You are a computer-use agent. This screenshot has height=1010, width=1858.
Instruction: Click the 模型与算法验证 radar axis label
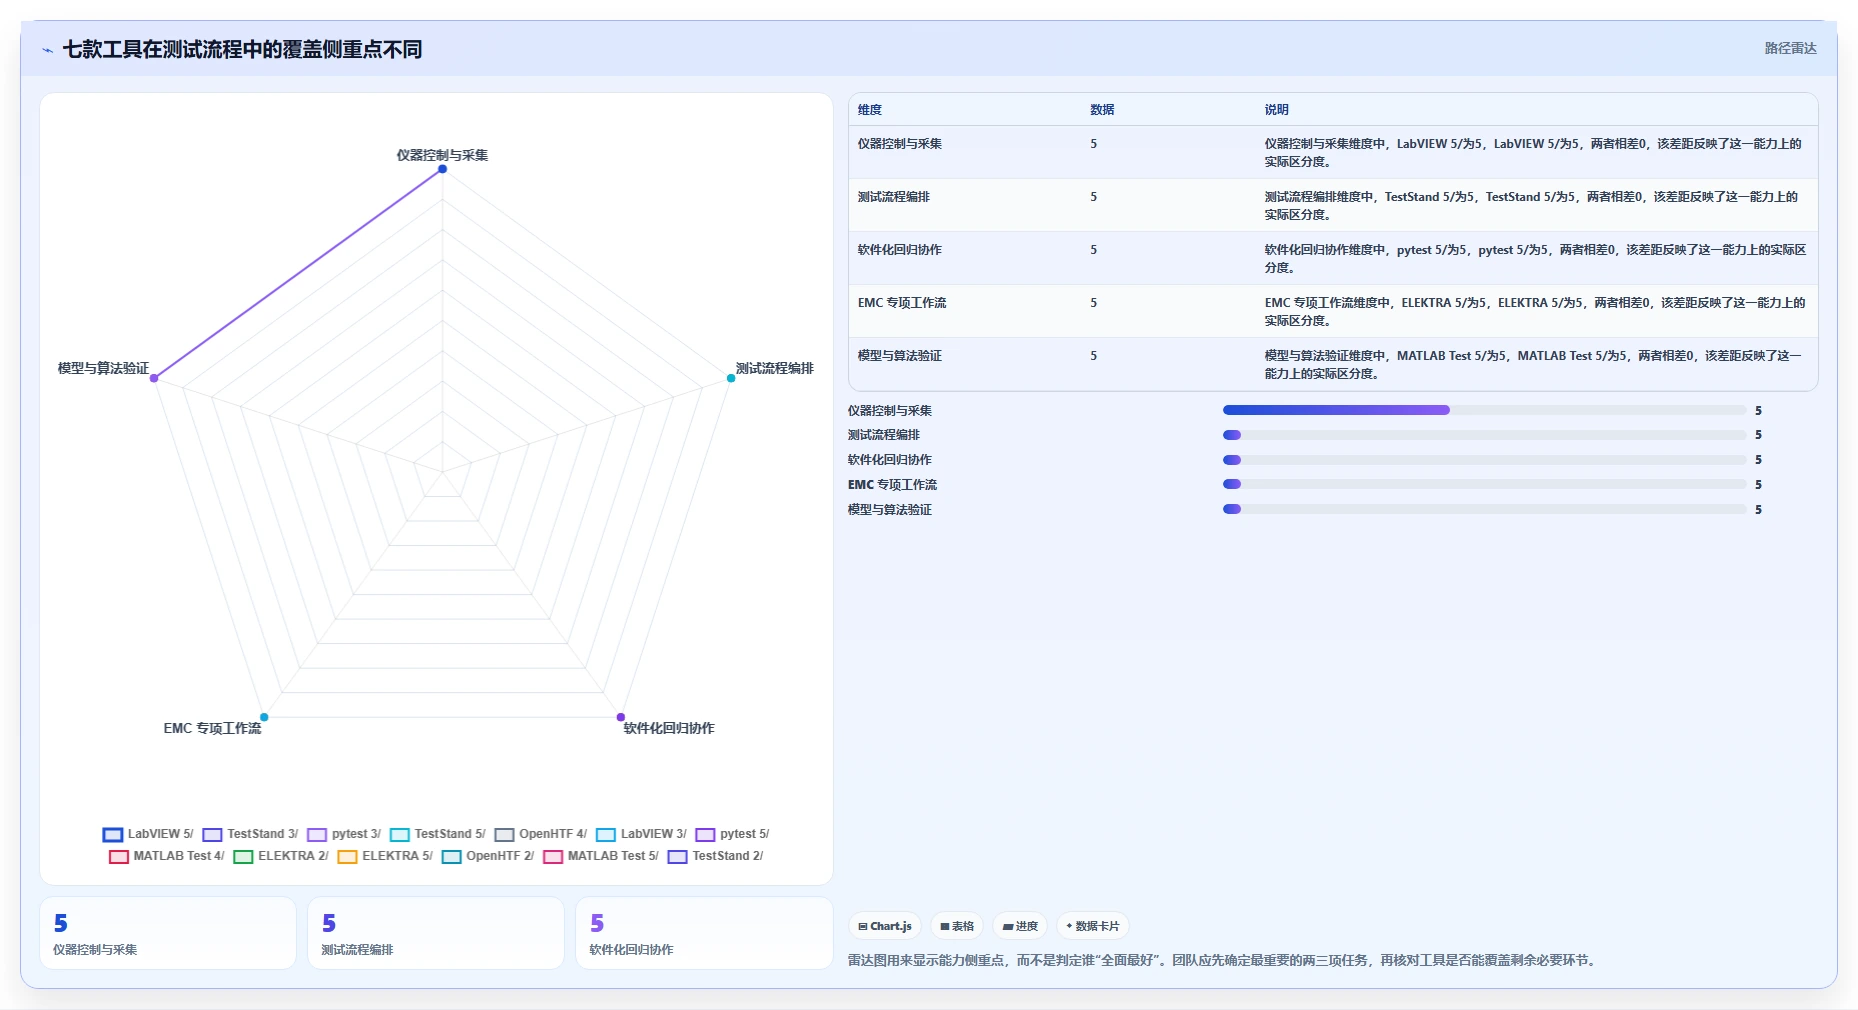tap(103, 368)
